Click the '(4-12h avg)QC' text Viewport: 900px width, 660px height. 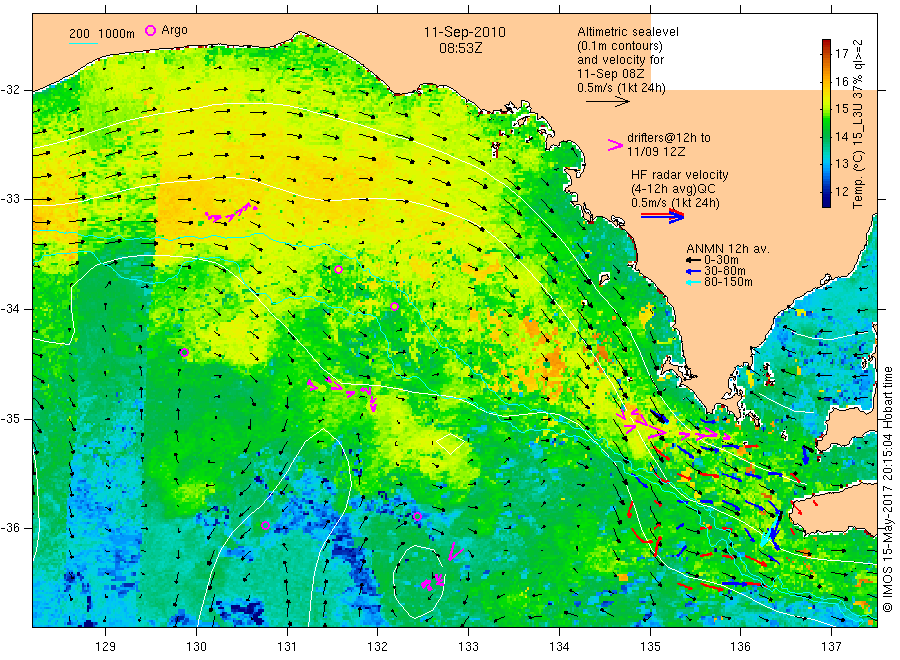(x=673, y=189)
